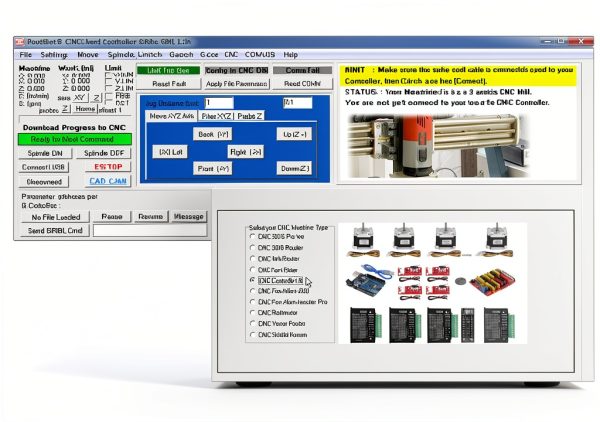Click the Jog Distance input field

(x=219, y=103)
